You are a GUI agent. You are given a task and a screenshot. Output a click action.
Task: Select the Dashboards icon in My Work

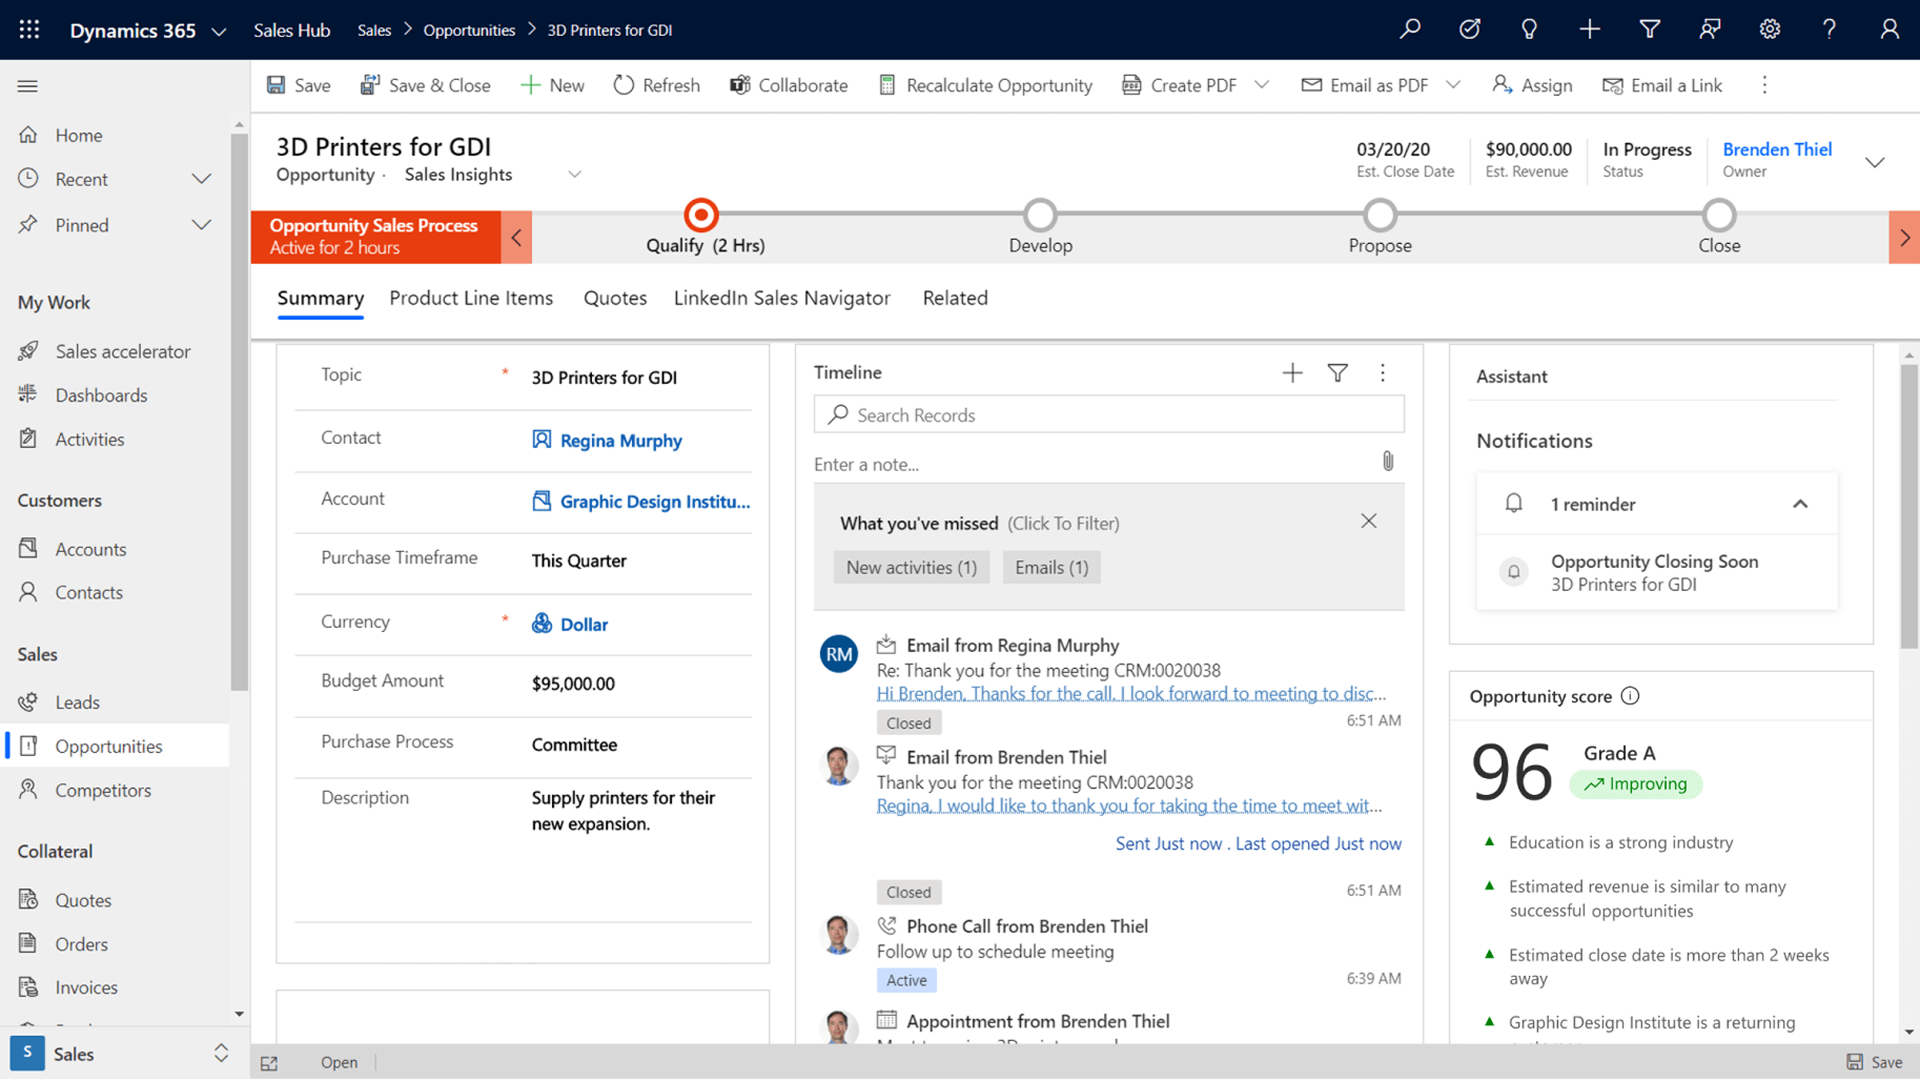[x=30, y=394]
